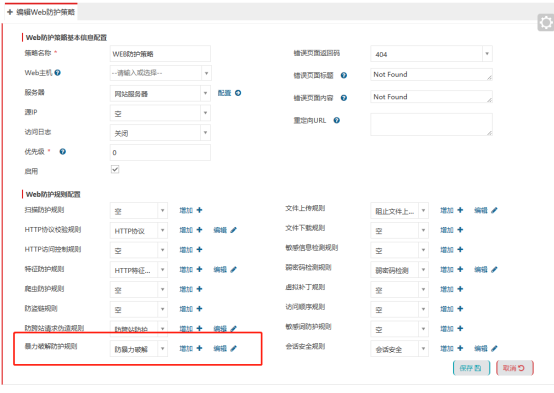Open the 敏感词防护规则 dropdown
Screen dimensions: 554x393
(x=400, y=329)
